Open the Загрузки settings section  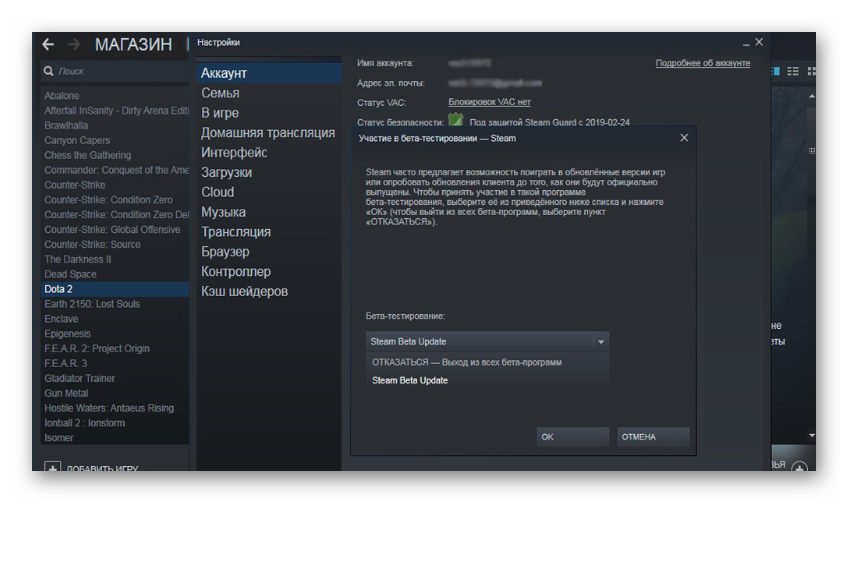[226, 172]
